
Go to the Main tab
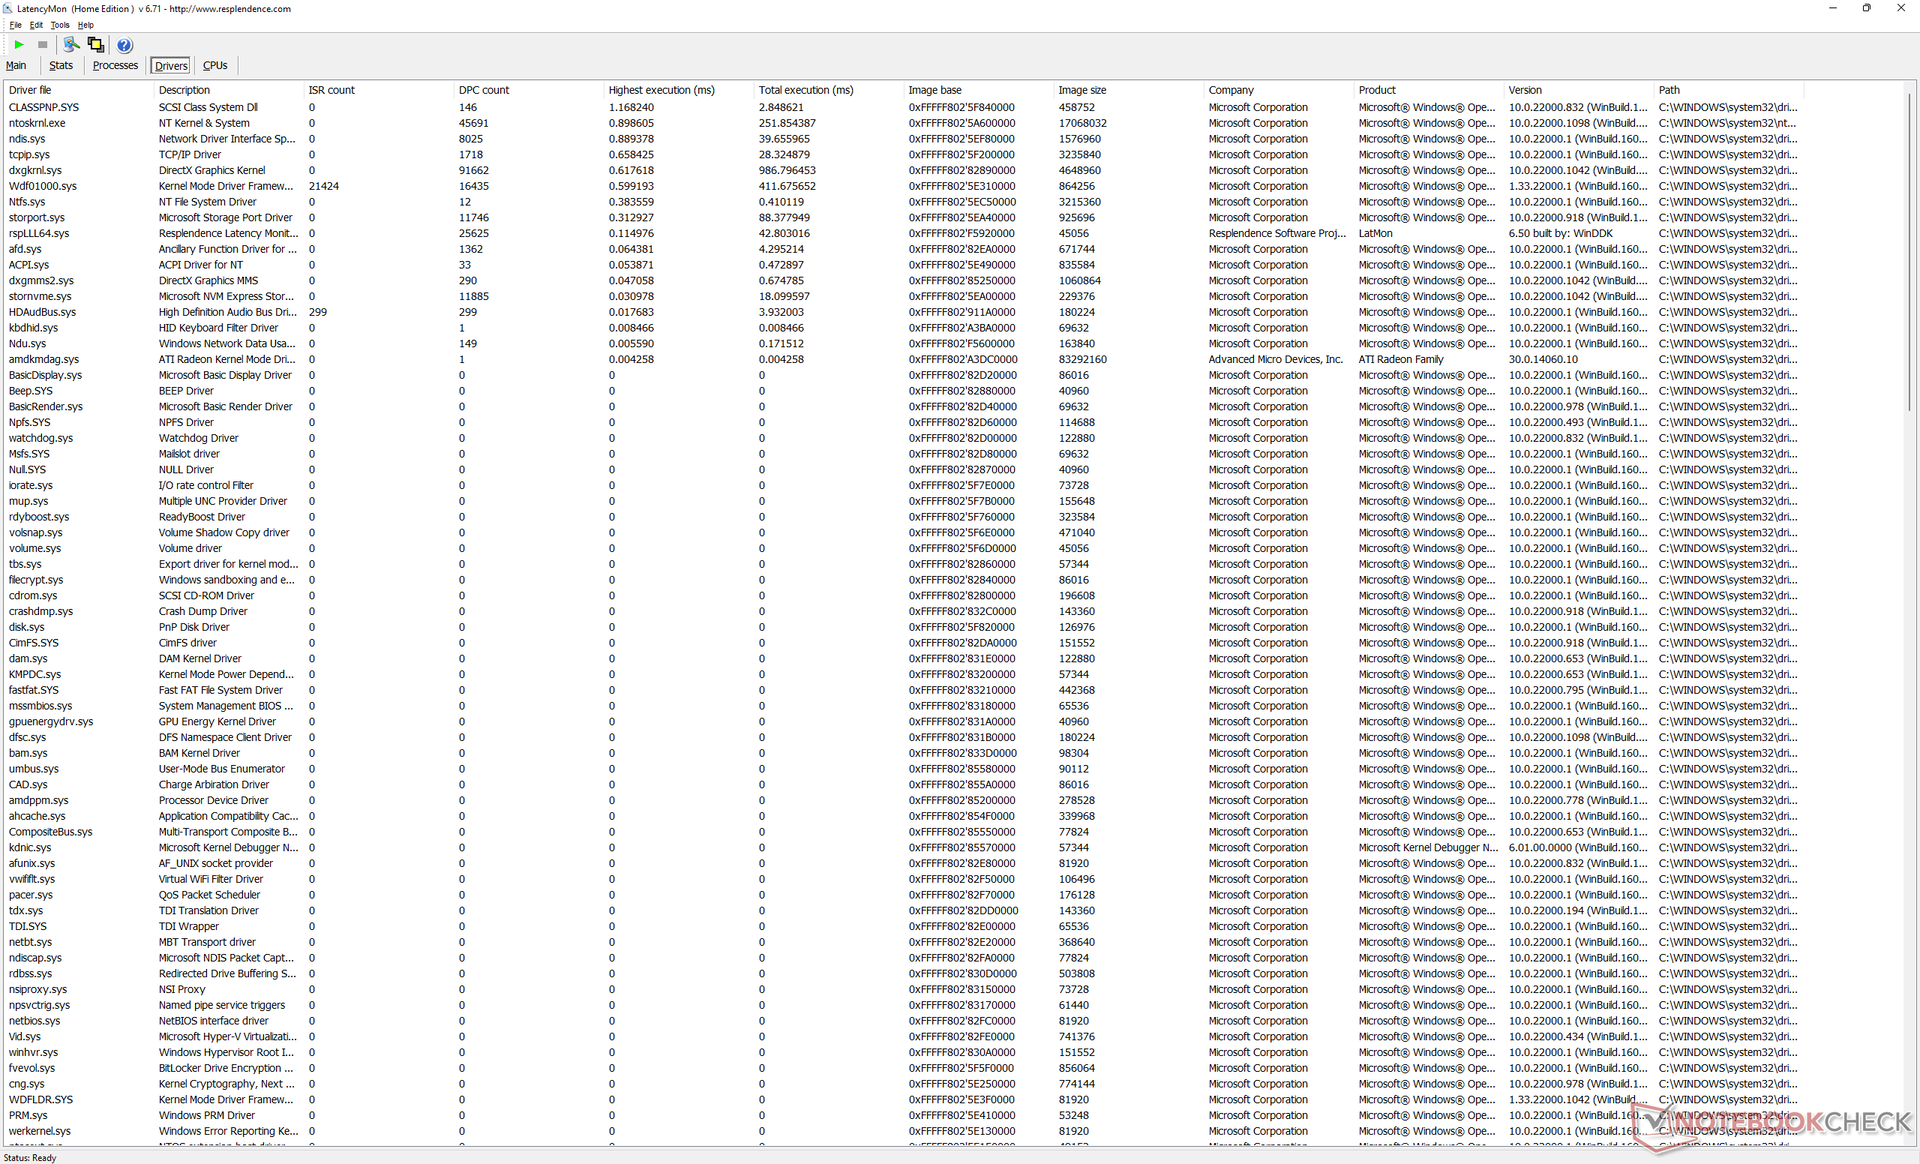click(x=16, y=66)
